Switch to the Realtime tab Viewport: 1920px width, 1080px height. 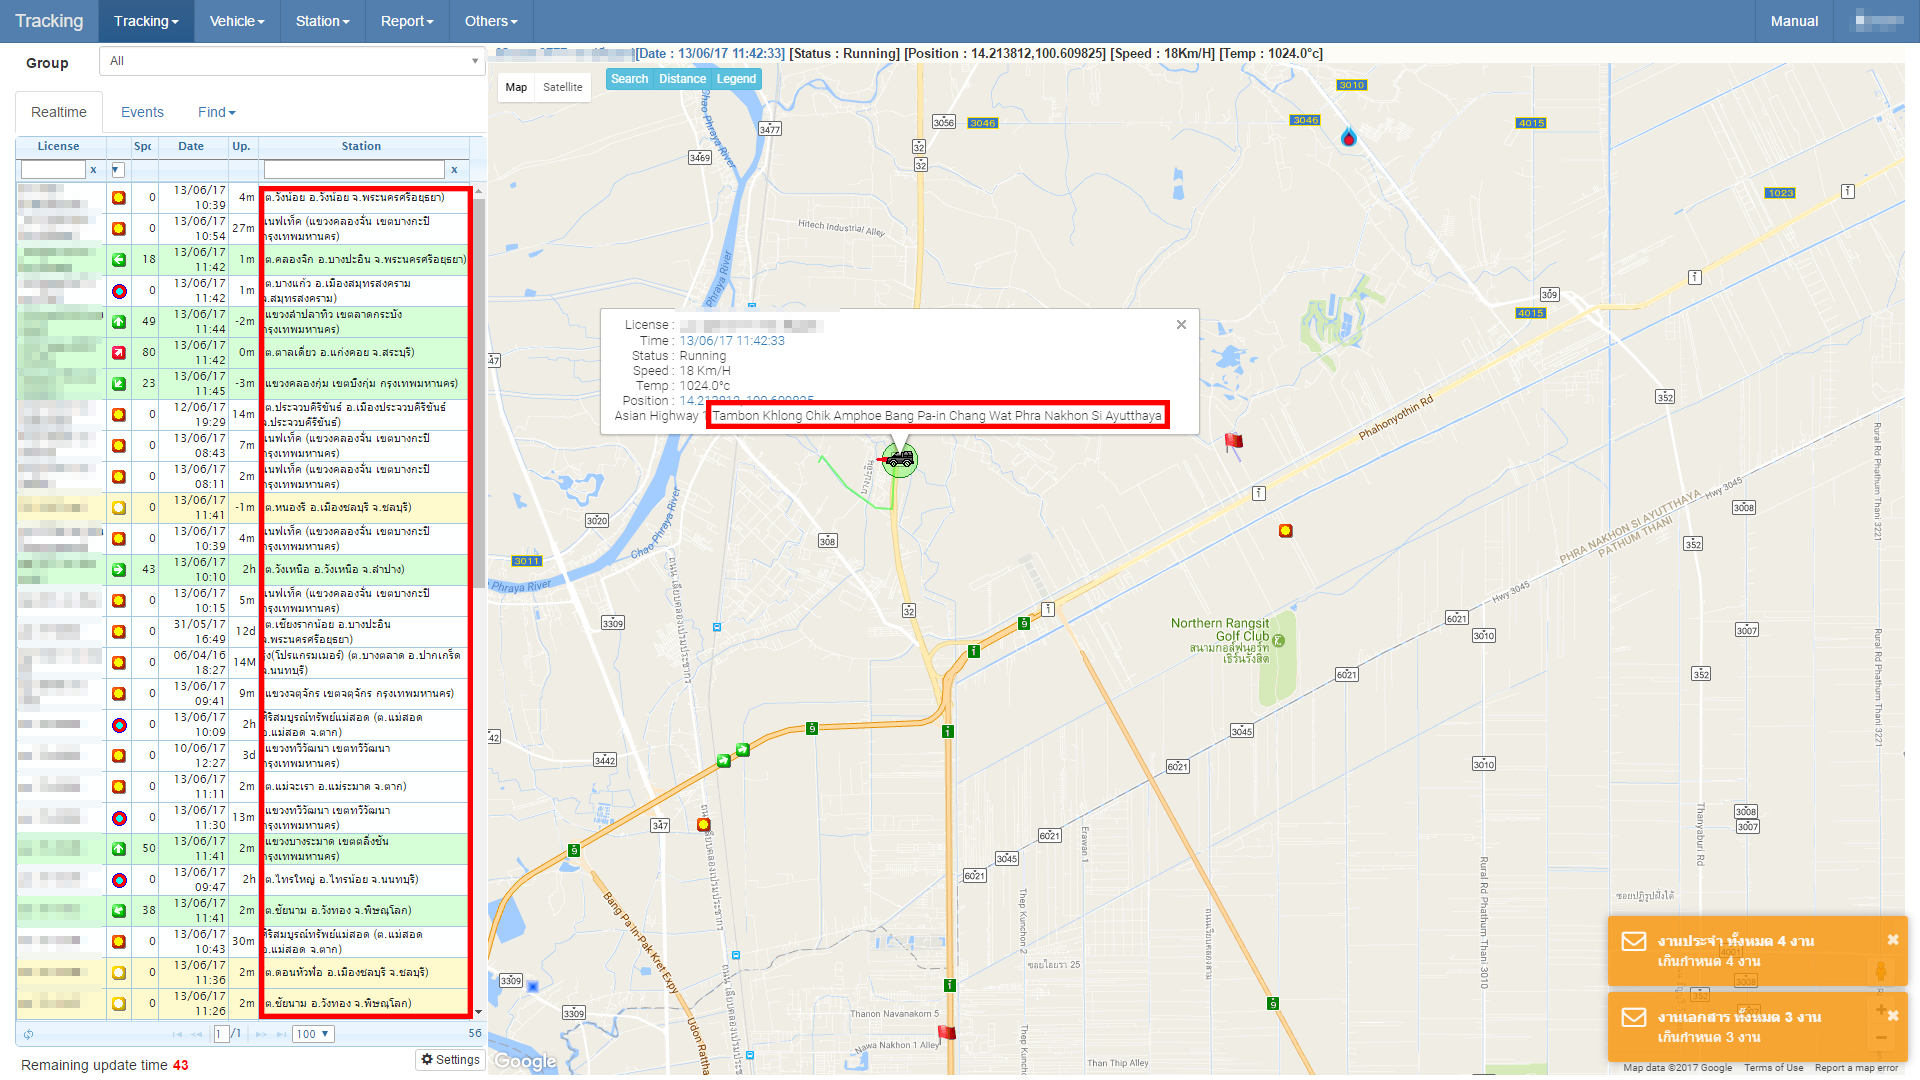tap(59, 112)
